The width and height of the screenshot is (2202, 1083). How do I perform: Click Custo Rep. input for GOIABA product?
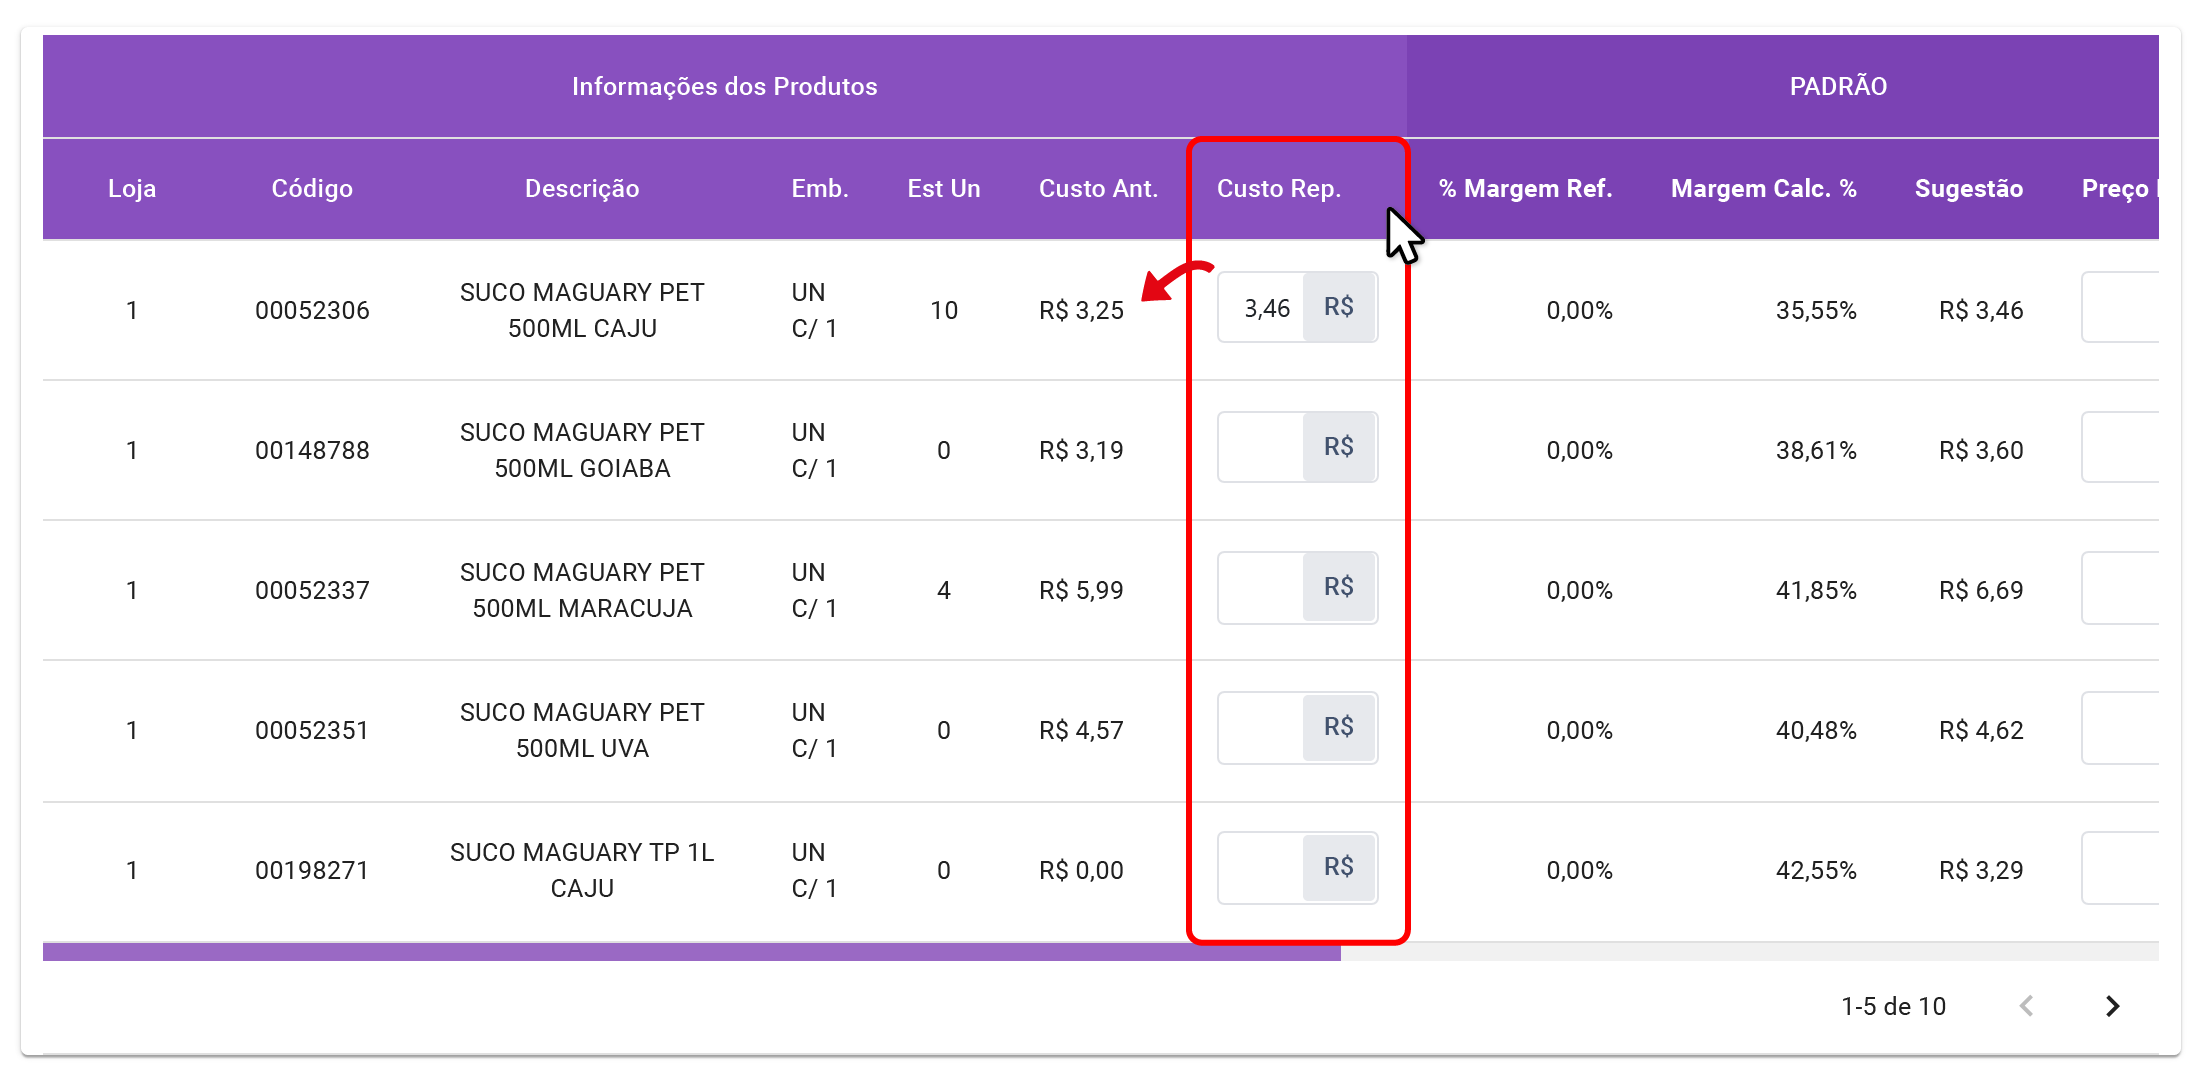(1260, 447)
